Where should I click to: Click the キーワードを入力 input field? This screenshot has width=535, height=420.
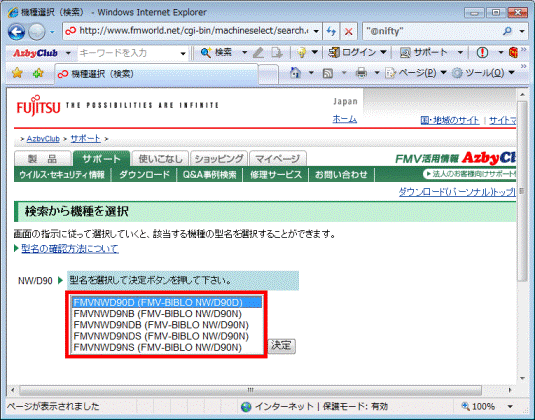tap(128, 53)
